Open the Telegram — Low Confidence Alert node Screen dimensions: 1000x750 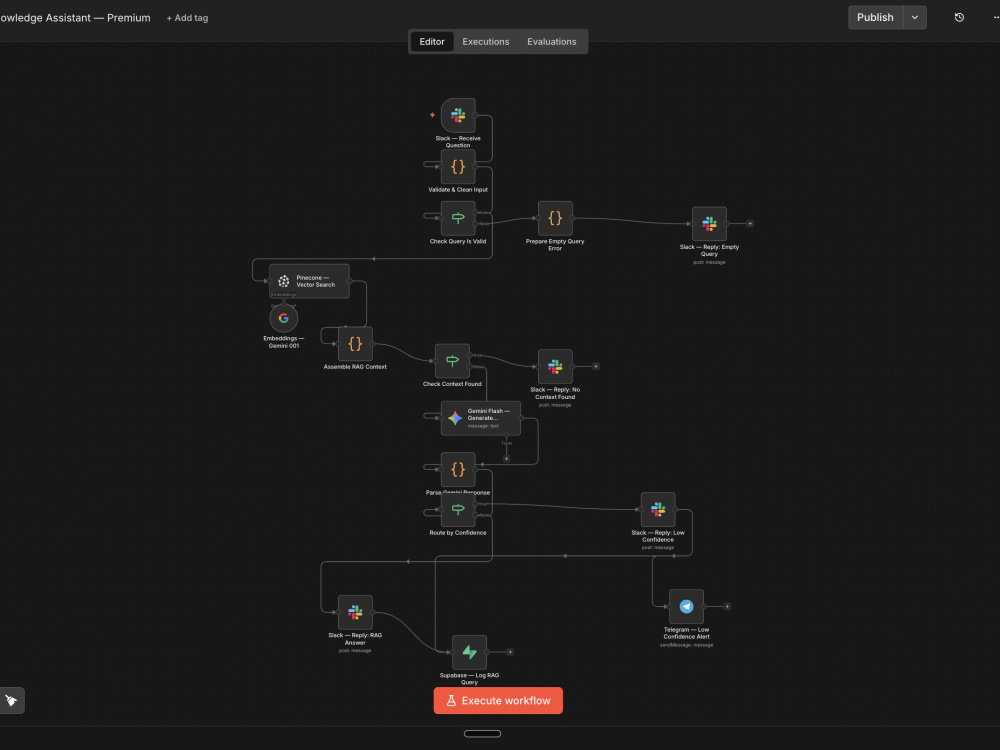[x=686, y=607]
